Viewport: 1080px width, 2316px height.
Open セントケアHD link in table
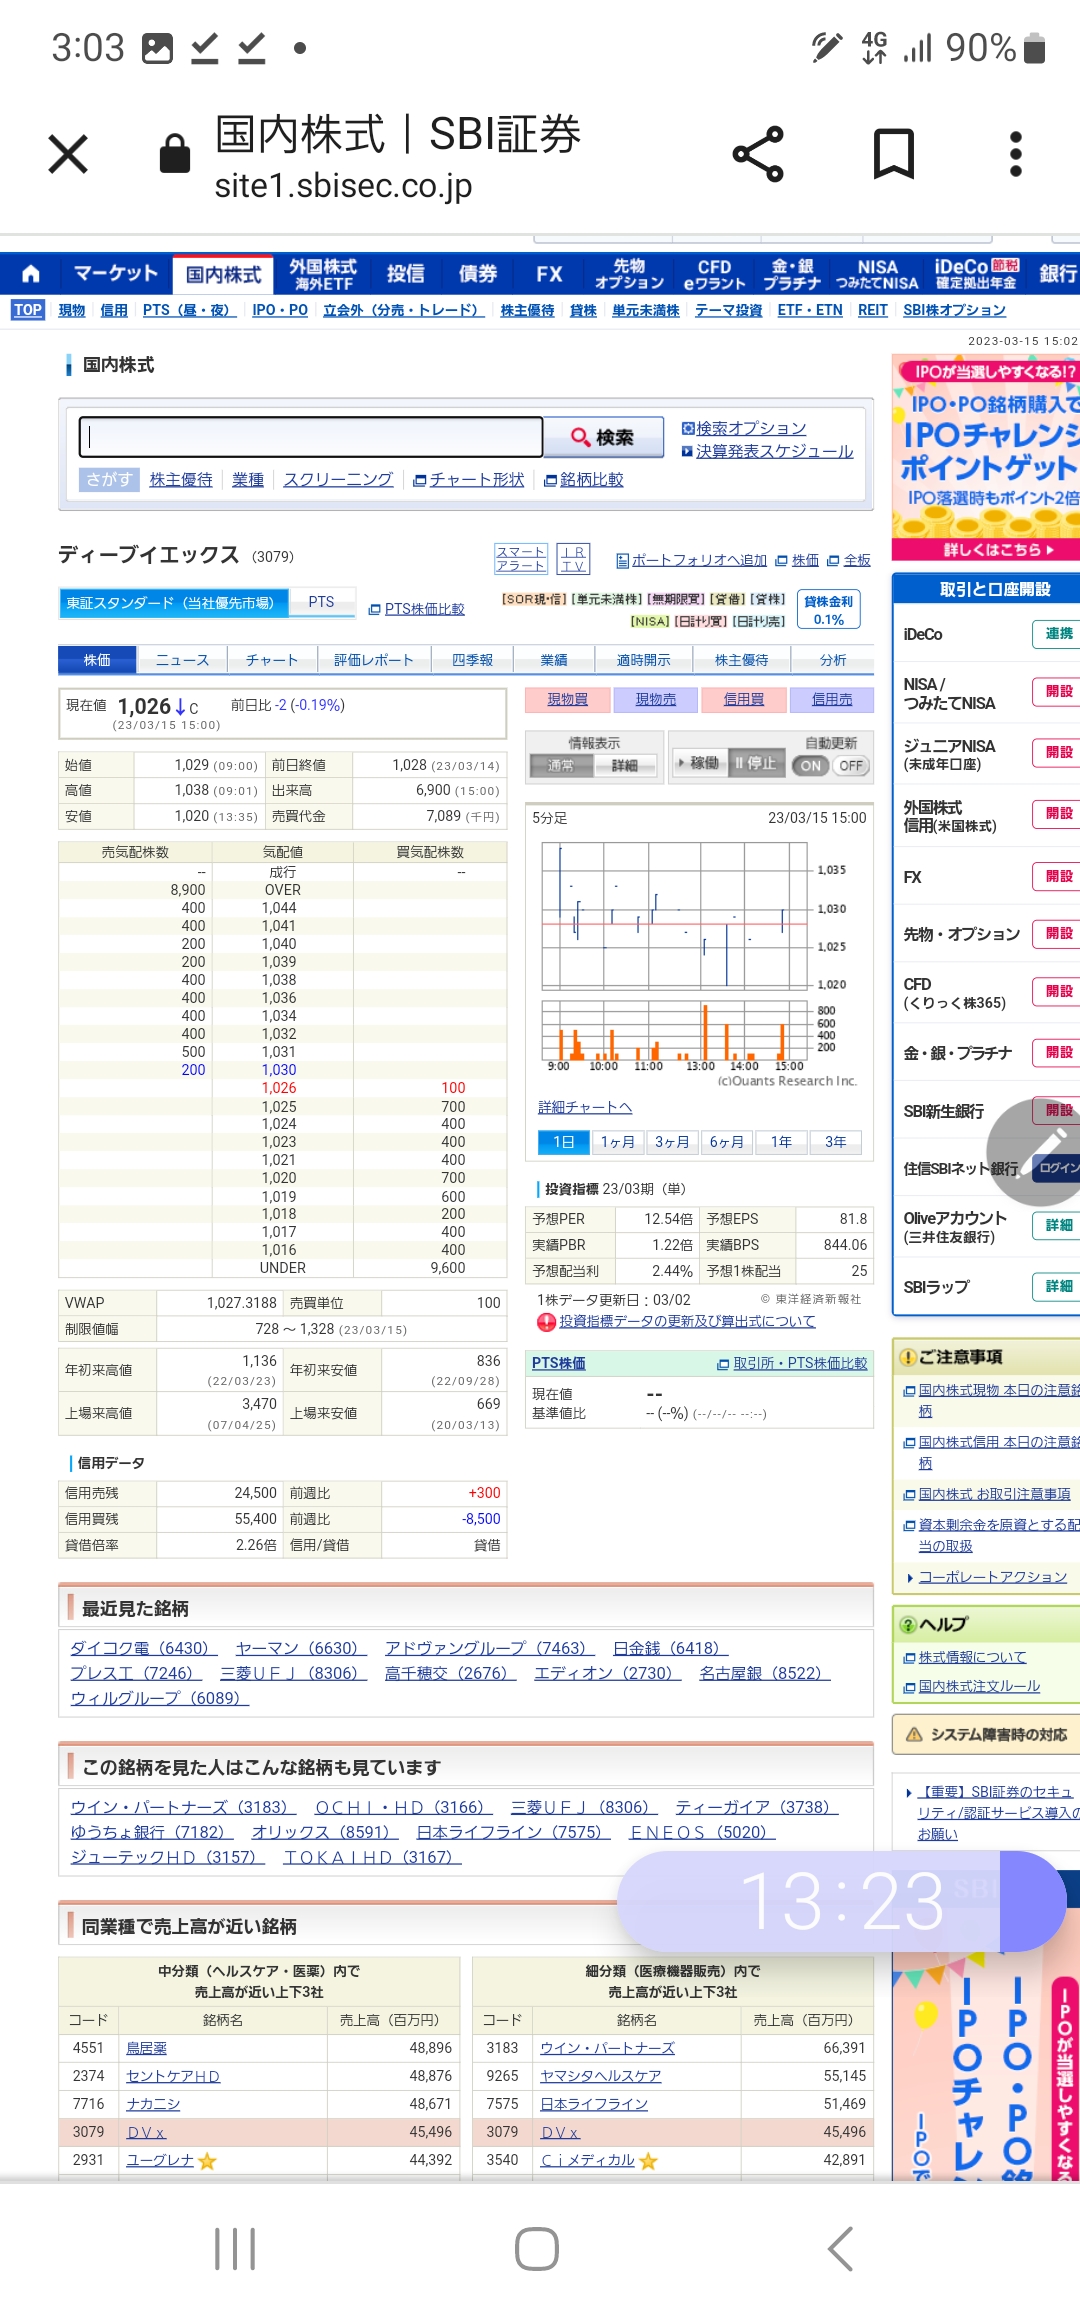point(173,2076)
